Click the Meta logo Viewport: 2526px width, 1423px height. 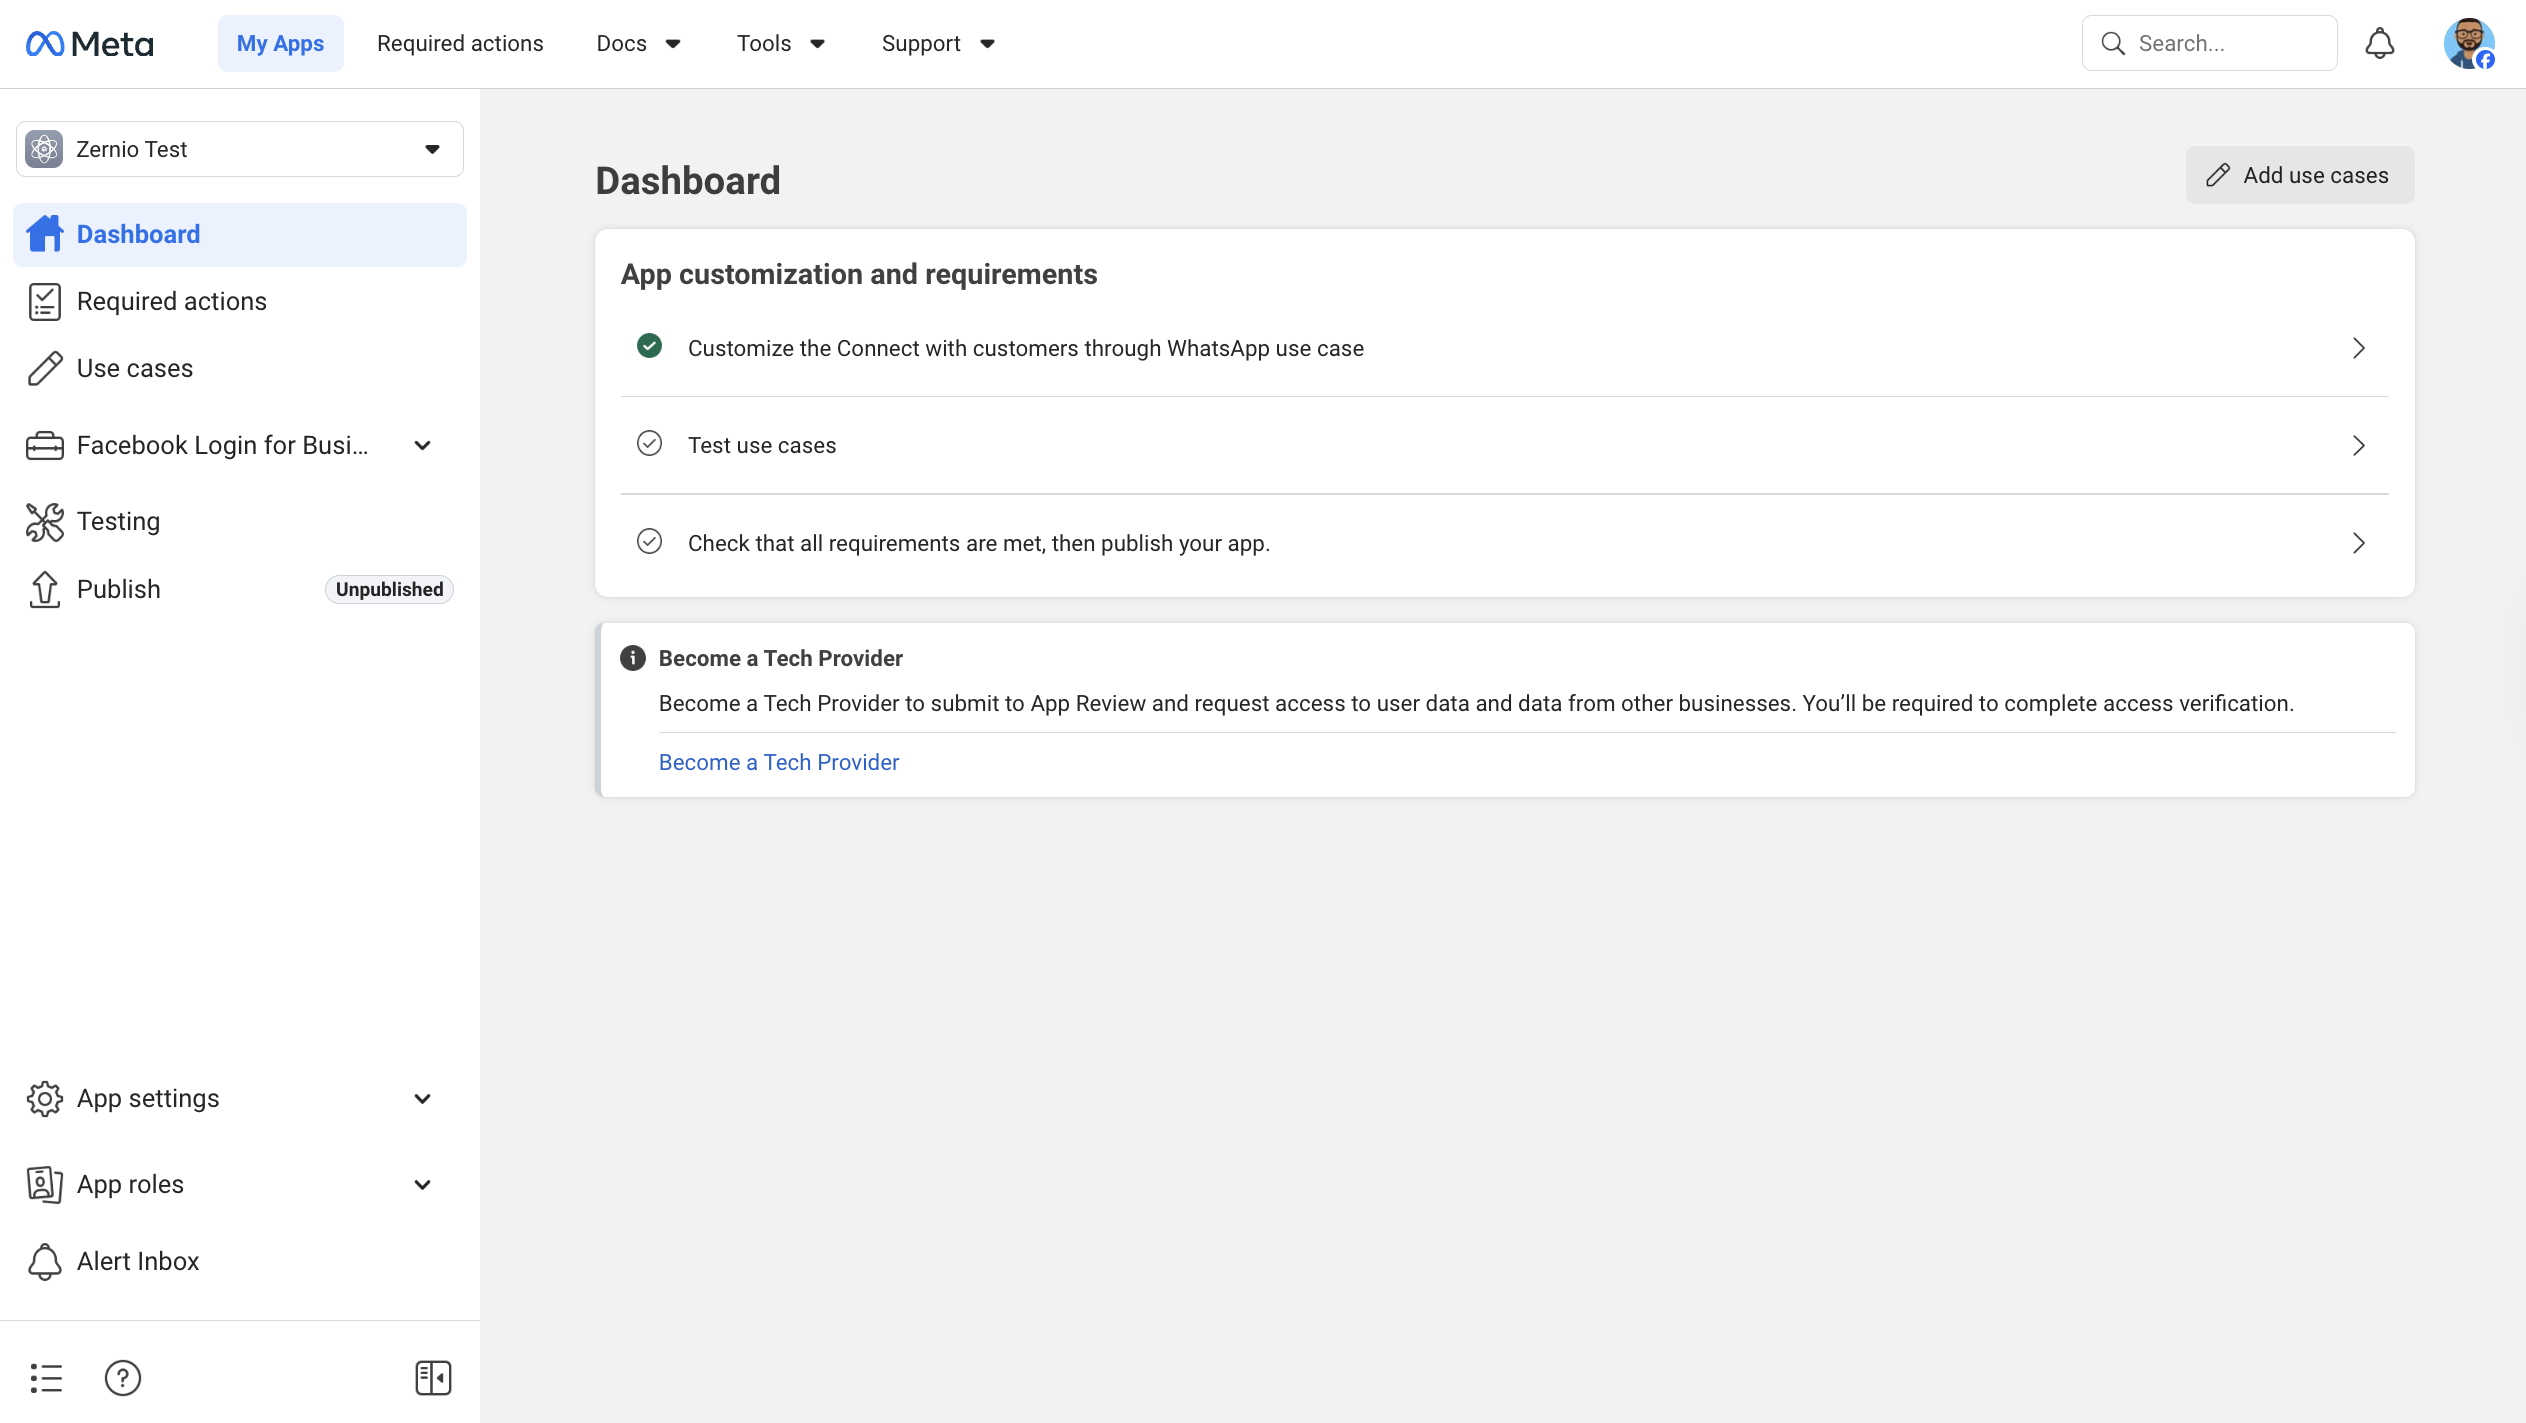90,43
